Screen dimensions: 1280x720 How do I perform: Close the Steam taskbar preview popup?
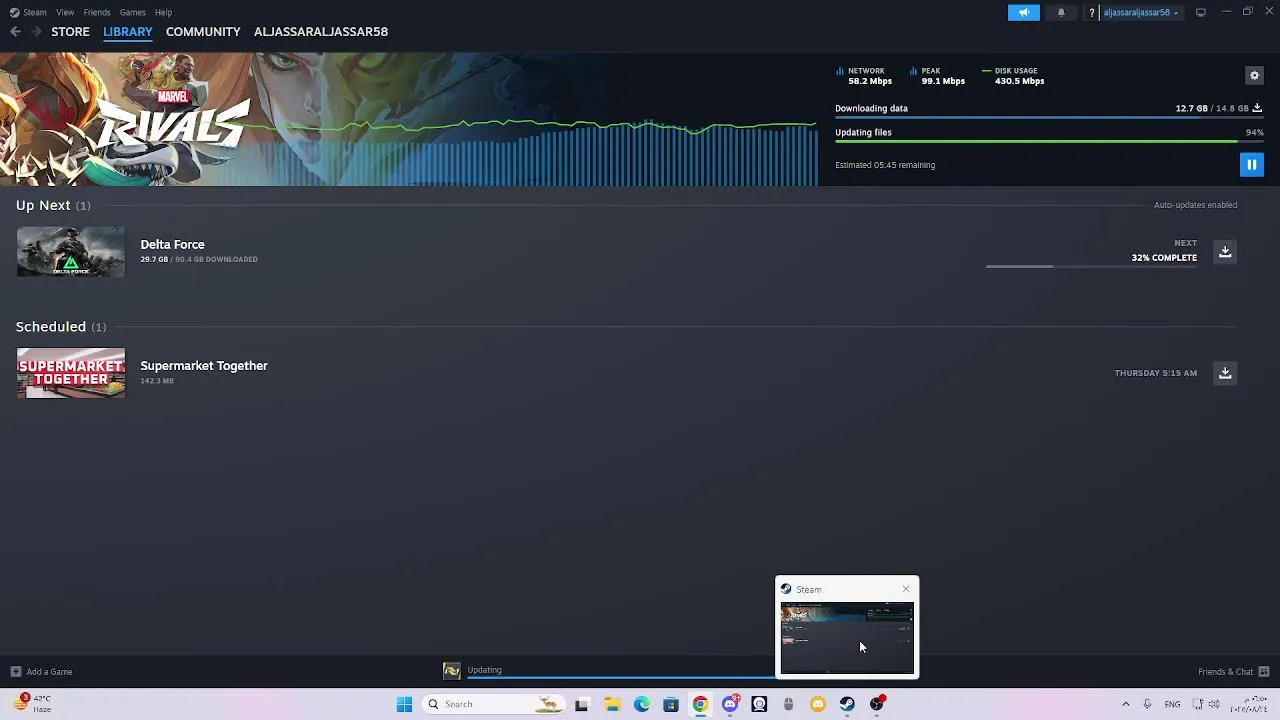tap(906, 589)
